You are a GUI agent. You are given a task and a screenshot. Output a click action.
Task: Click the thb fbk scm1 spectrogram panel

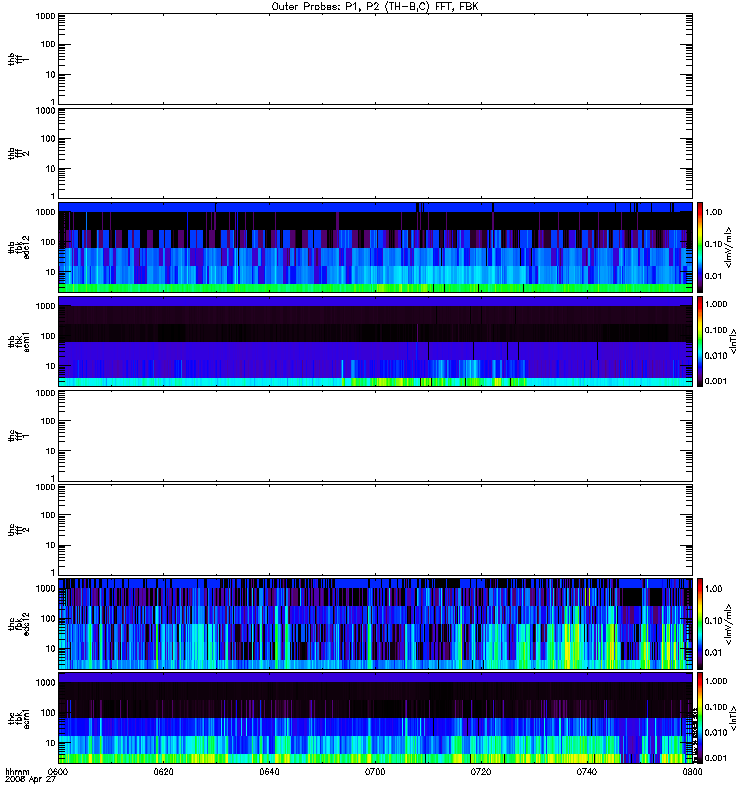[x=375, y=342]
